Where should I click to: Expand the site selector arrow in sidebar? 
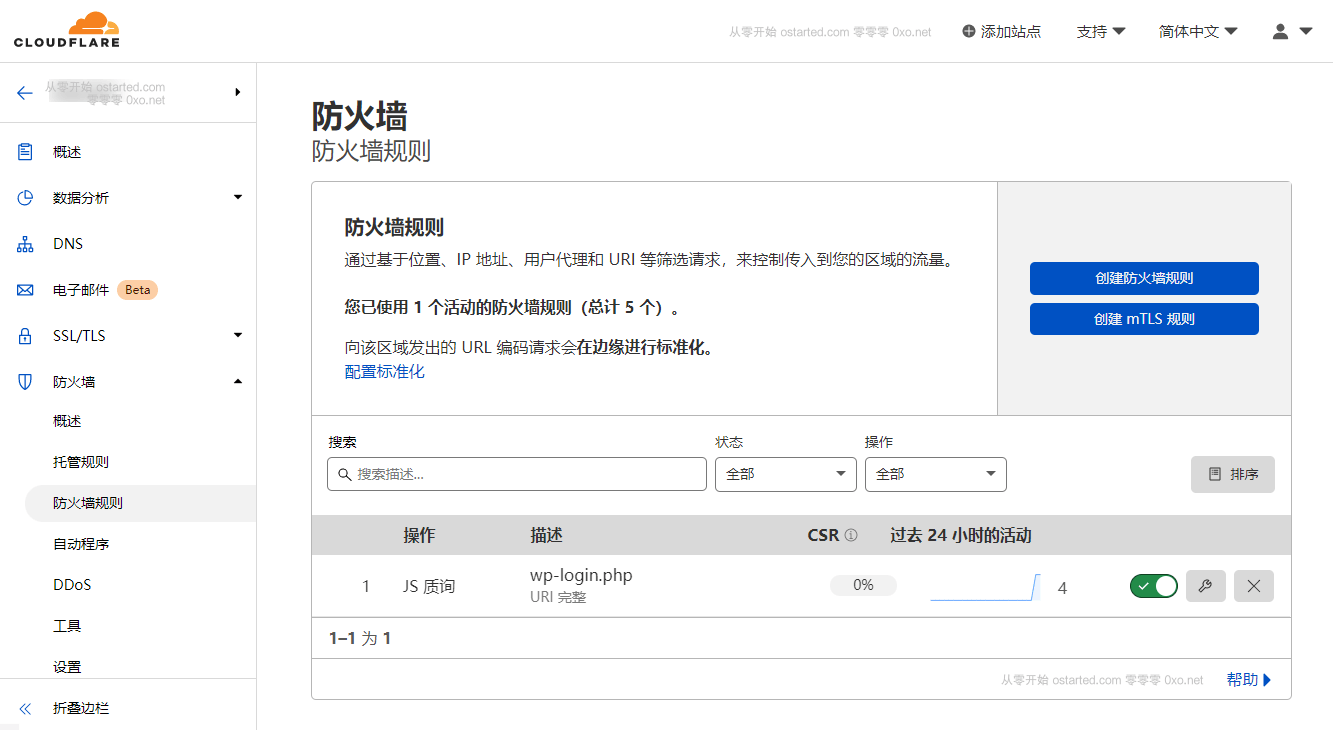coord(238,92)
